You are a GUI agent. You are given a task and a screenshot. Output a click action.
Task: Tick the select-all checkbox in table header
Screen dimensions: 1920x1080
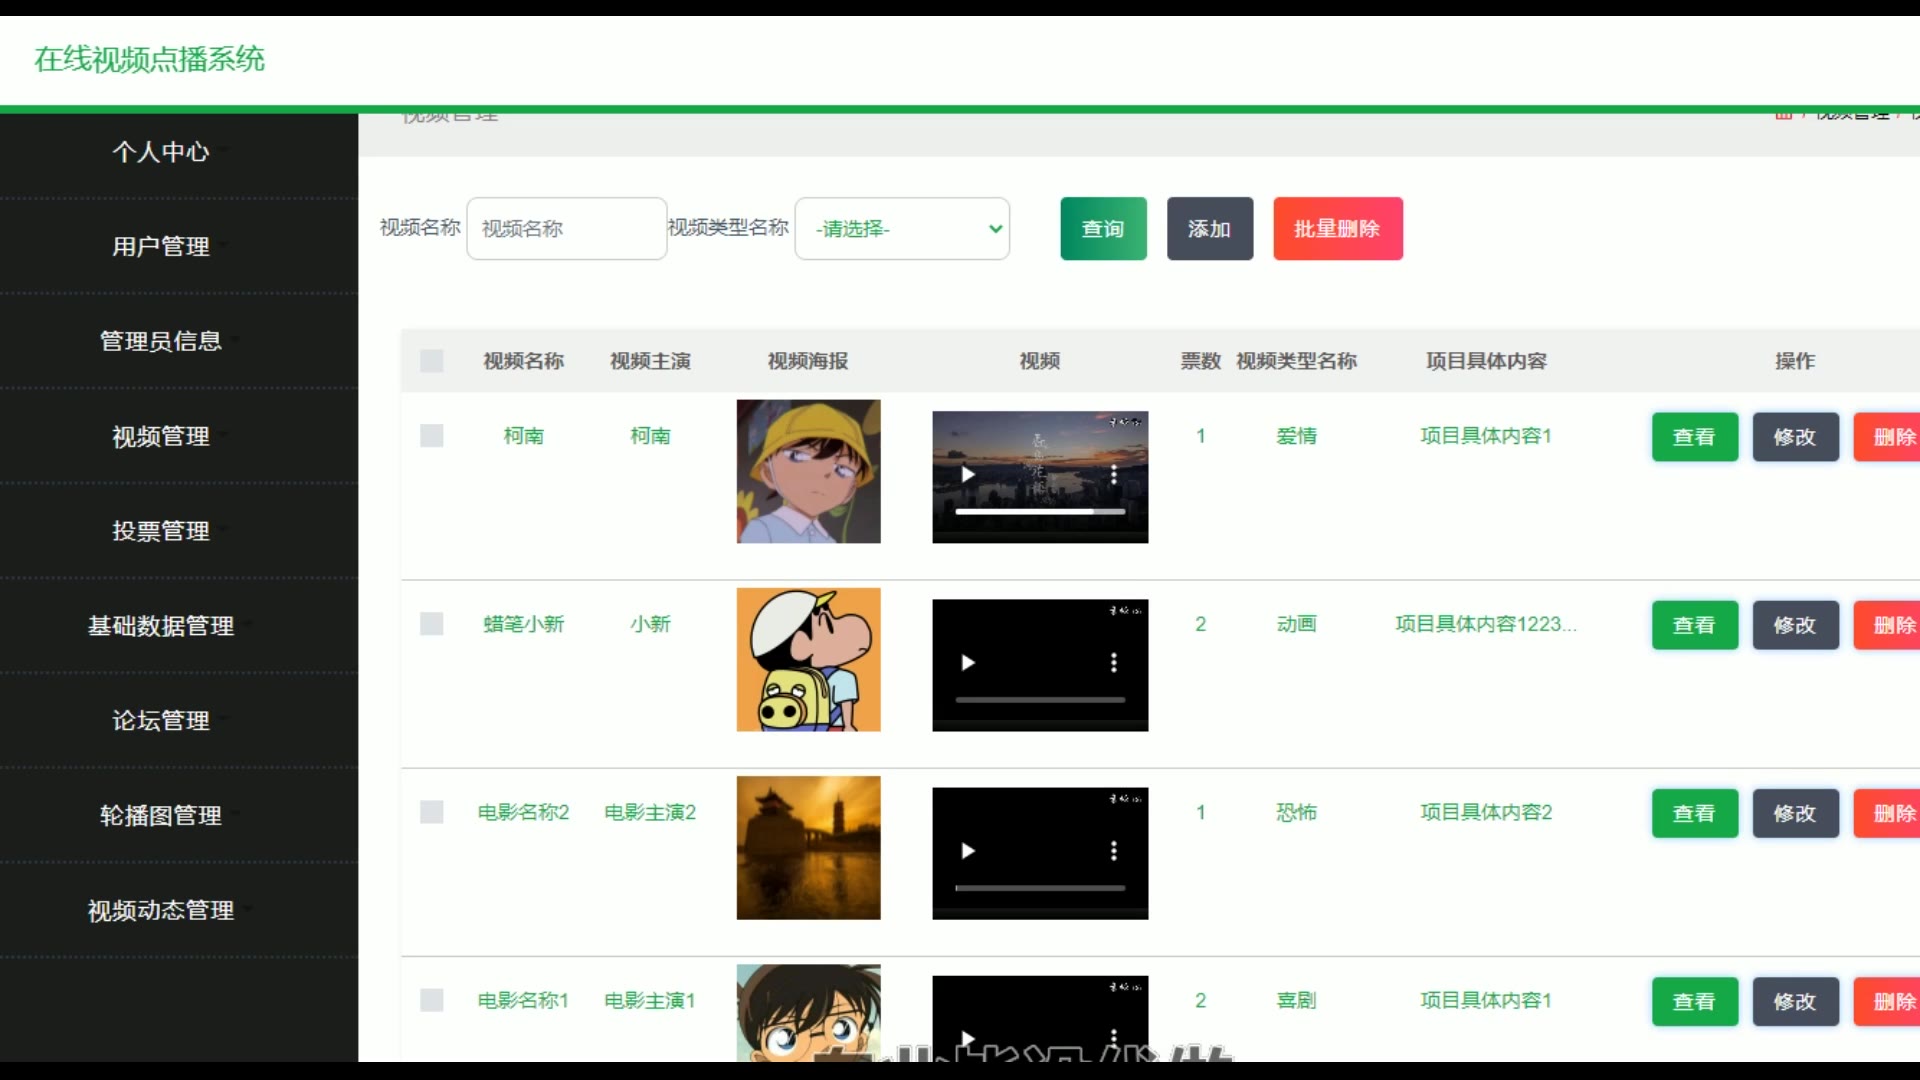point(432,361)
